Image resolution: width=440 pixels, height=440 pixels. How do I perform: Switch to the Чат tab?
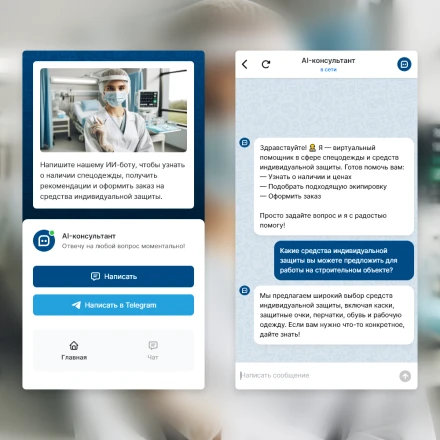point(153,350)
